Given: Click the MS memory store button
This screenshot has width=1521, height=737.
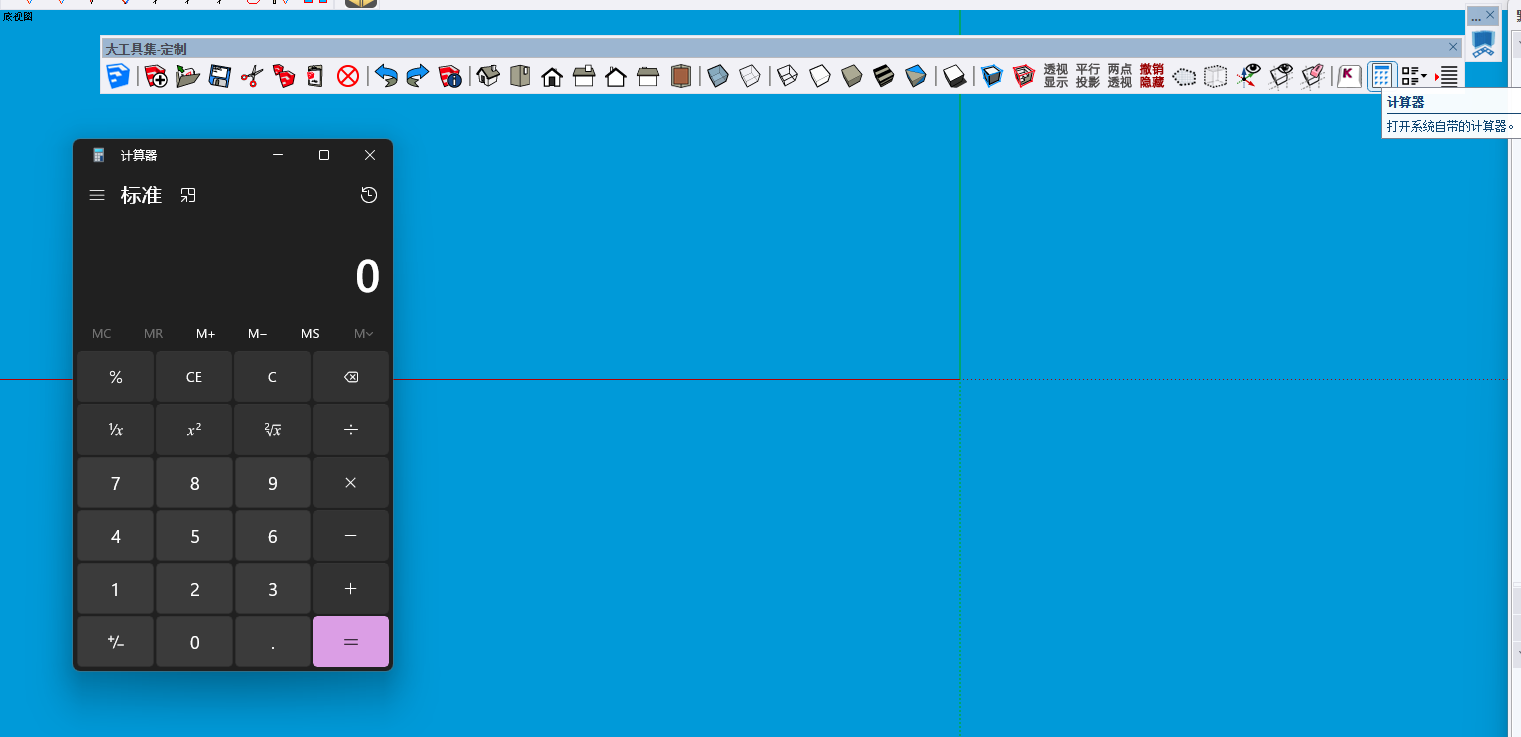Looking at the screenshot, I should click(x=310, y=334).
